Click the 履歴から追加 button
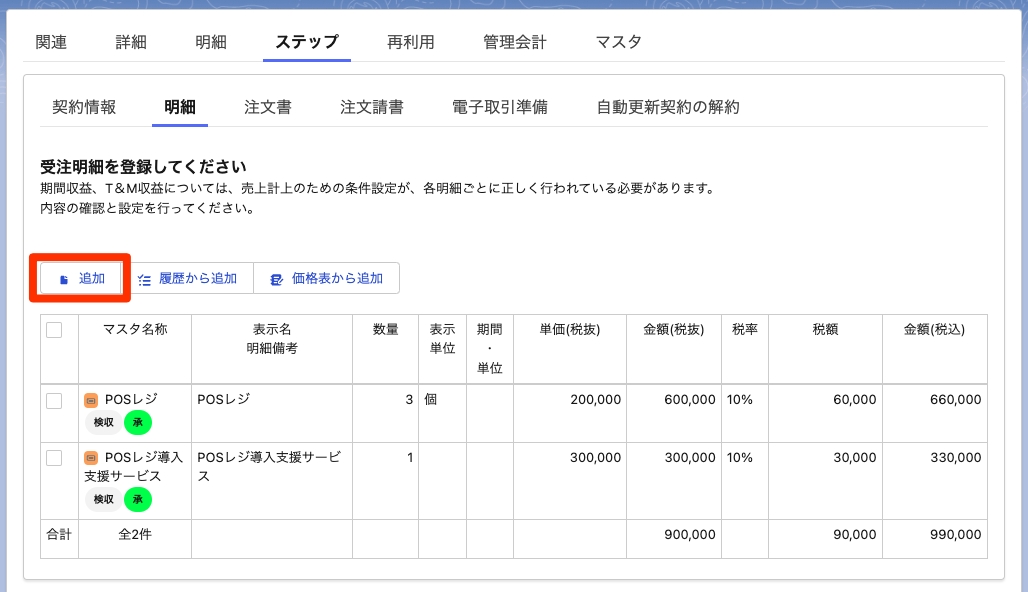 coord(188,279)
